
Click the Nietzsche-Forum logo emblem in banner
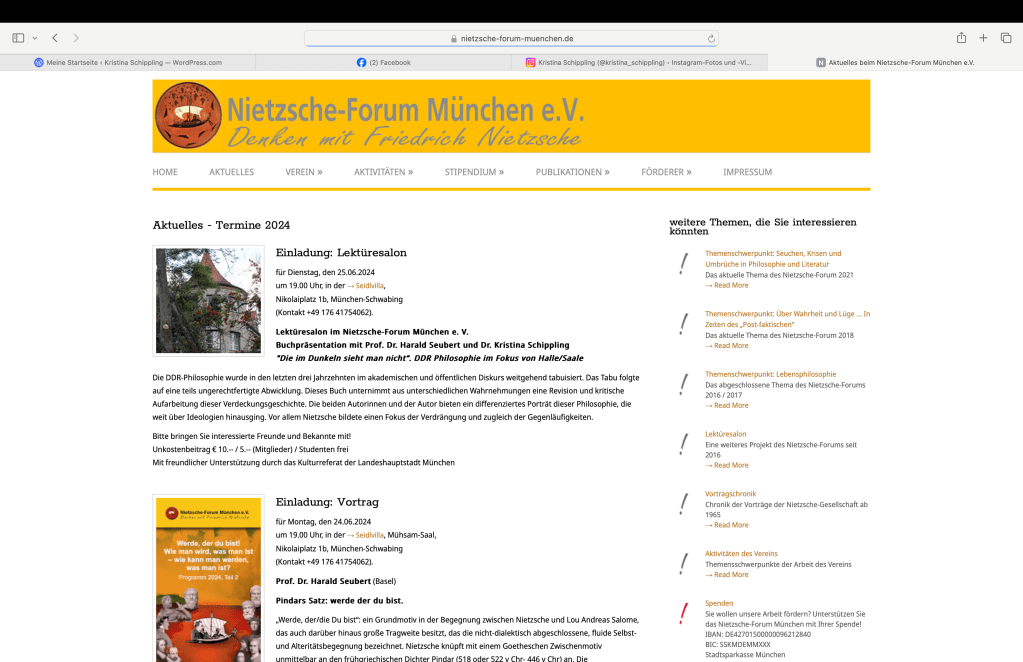[x=188, y=117]
